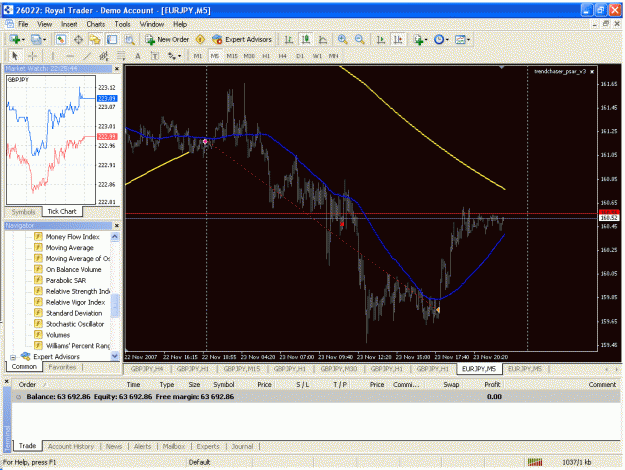Open the Strategy Tester magnifier icon
The width and height of the screenshot is (625, 470).
(129, 39)
